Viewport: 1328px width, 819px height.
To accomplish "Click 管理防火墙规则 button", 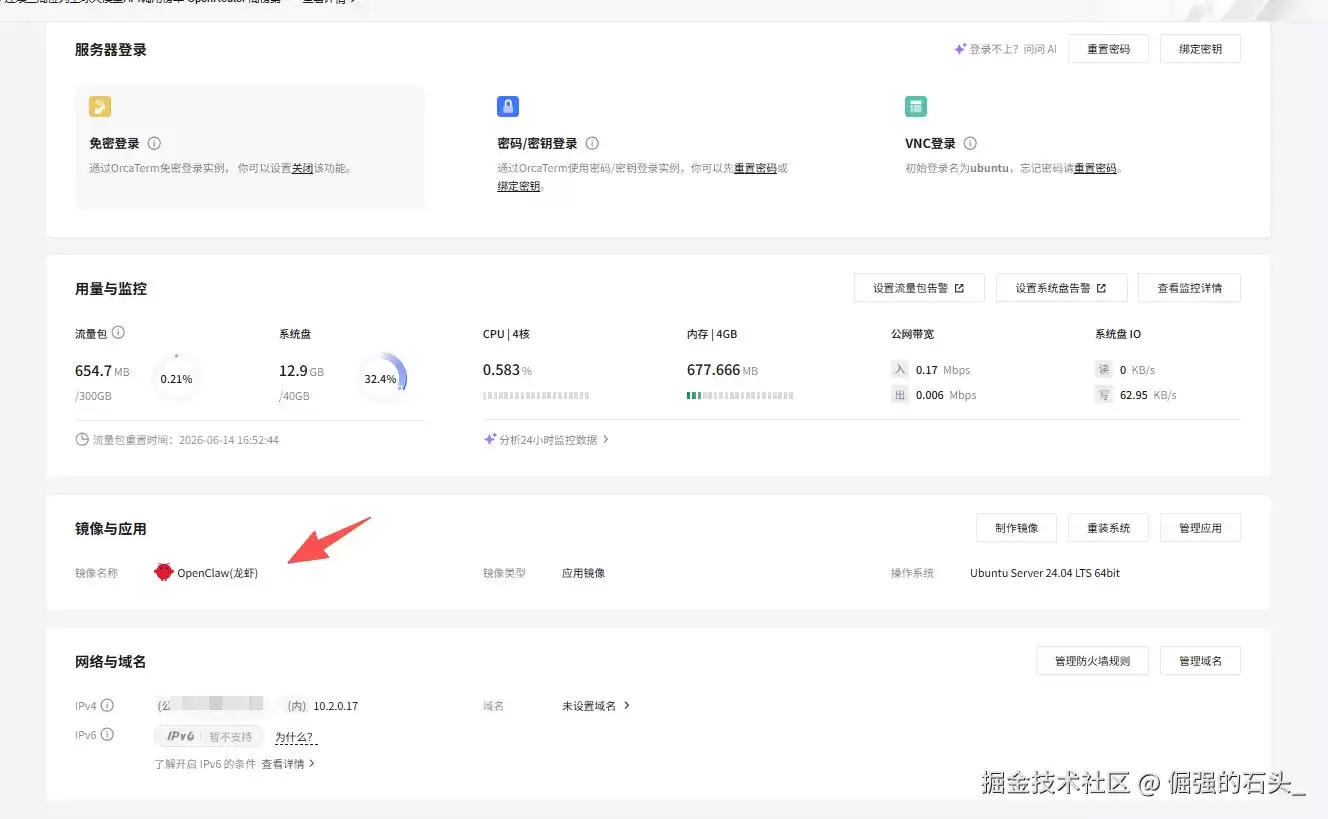I will tap(1092, 661).
